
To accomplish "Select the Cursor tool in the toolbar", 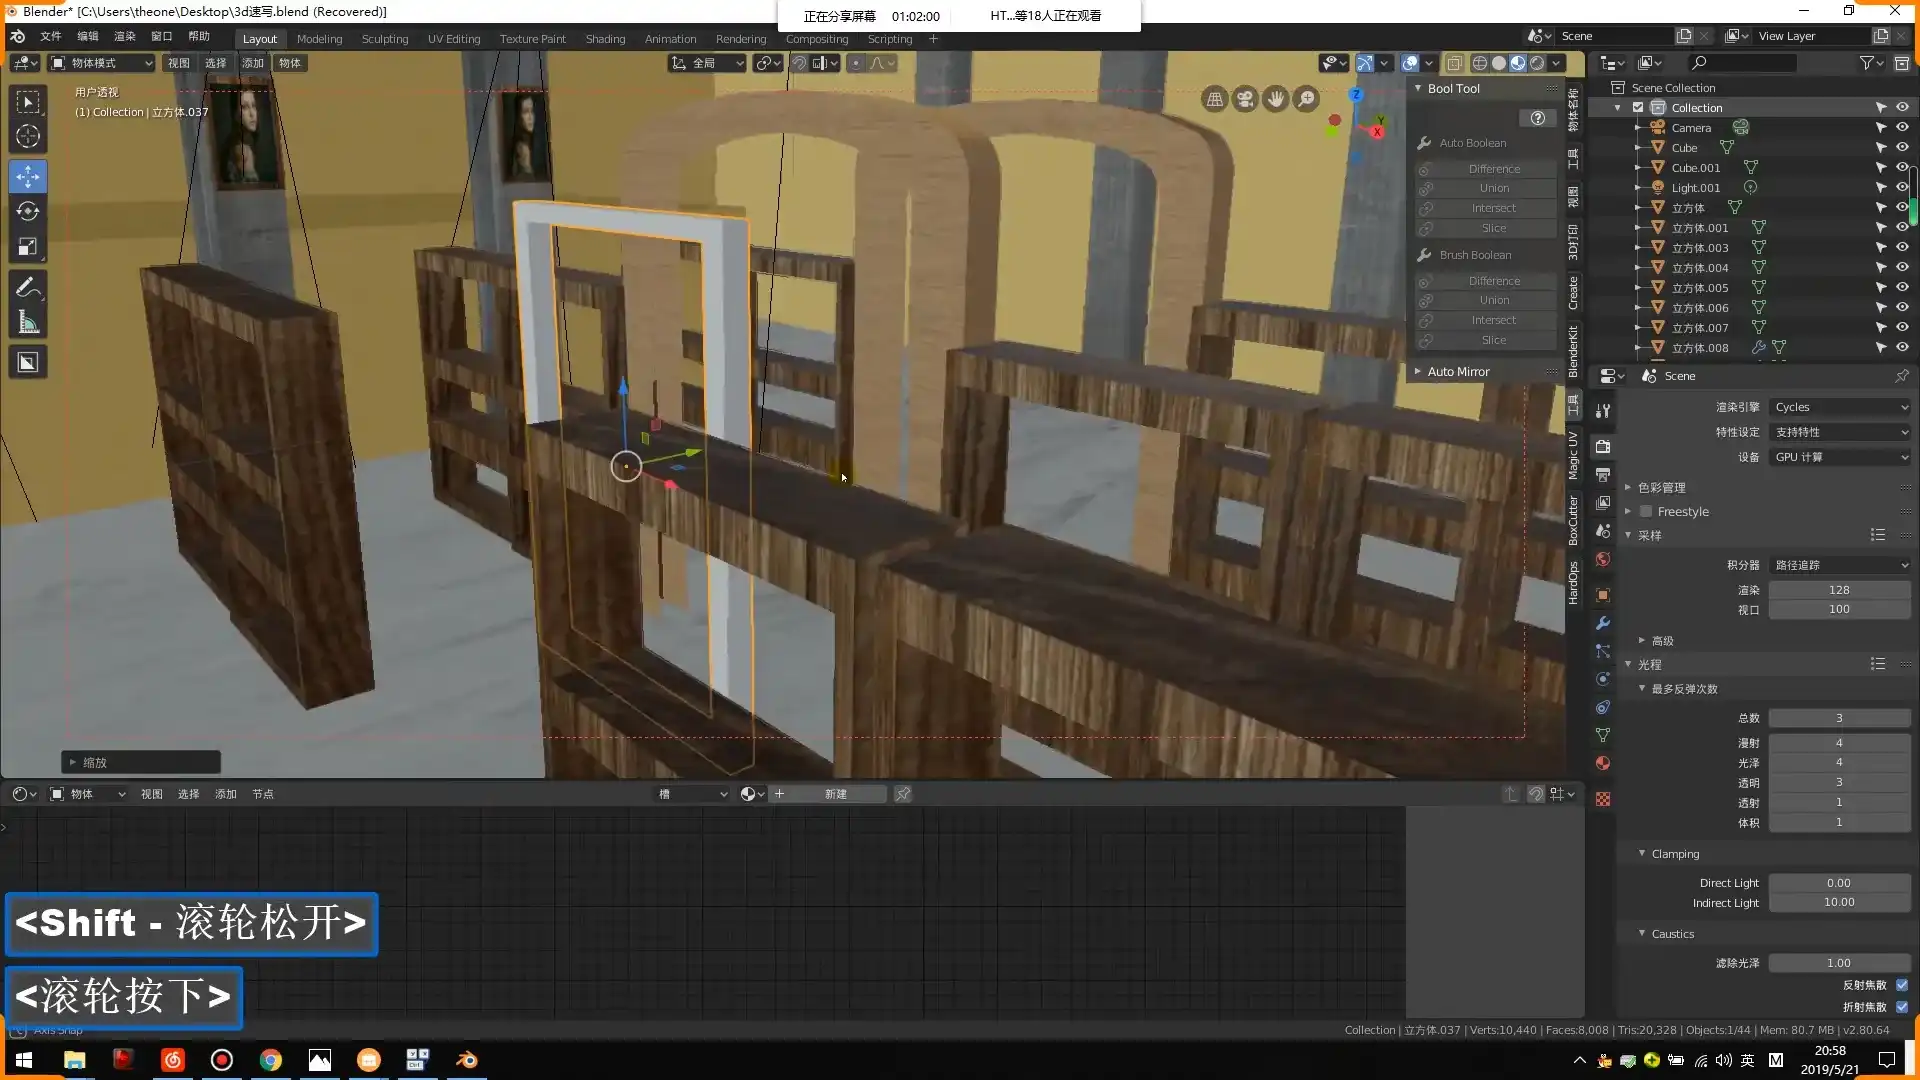I will click(x=28, y=137).
